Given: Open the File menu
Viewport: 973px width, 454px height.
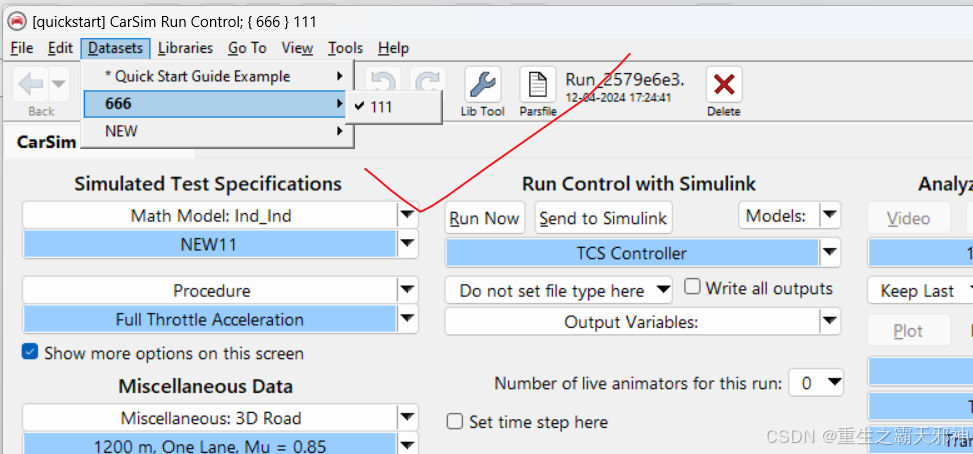Looking at the screenshot, I should 22,48.
